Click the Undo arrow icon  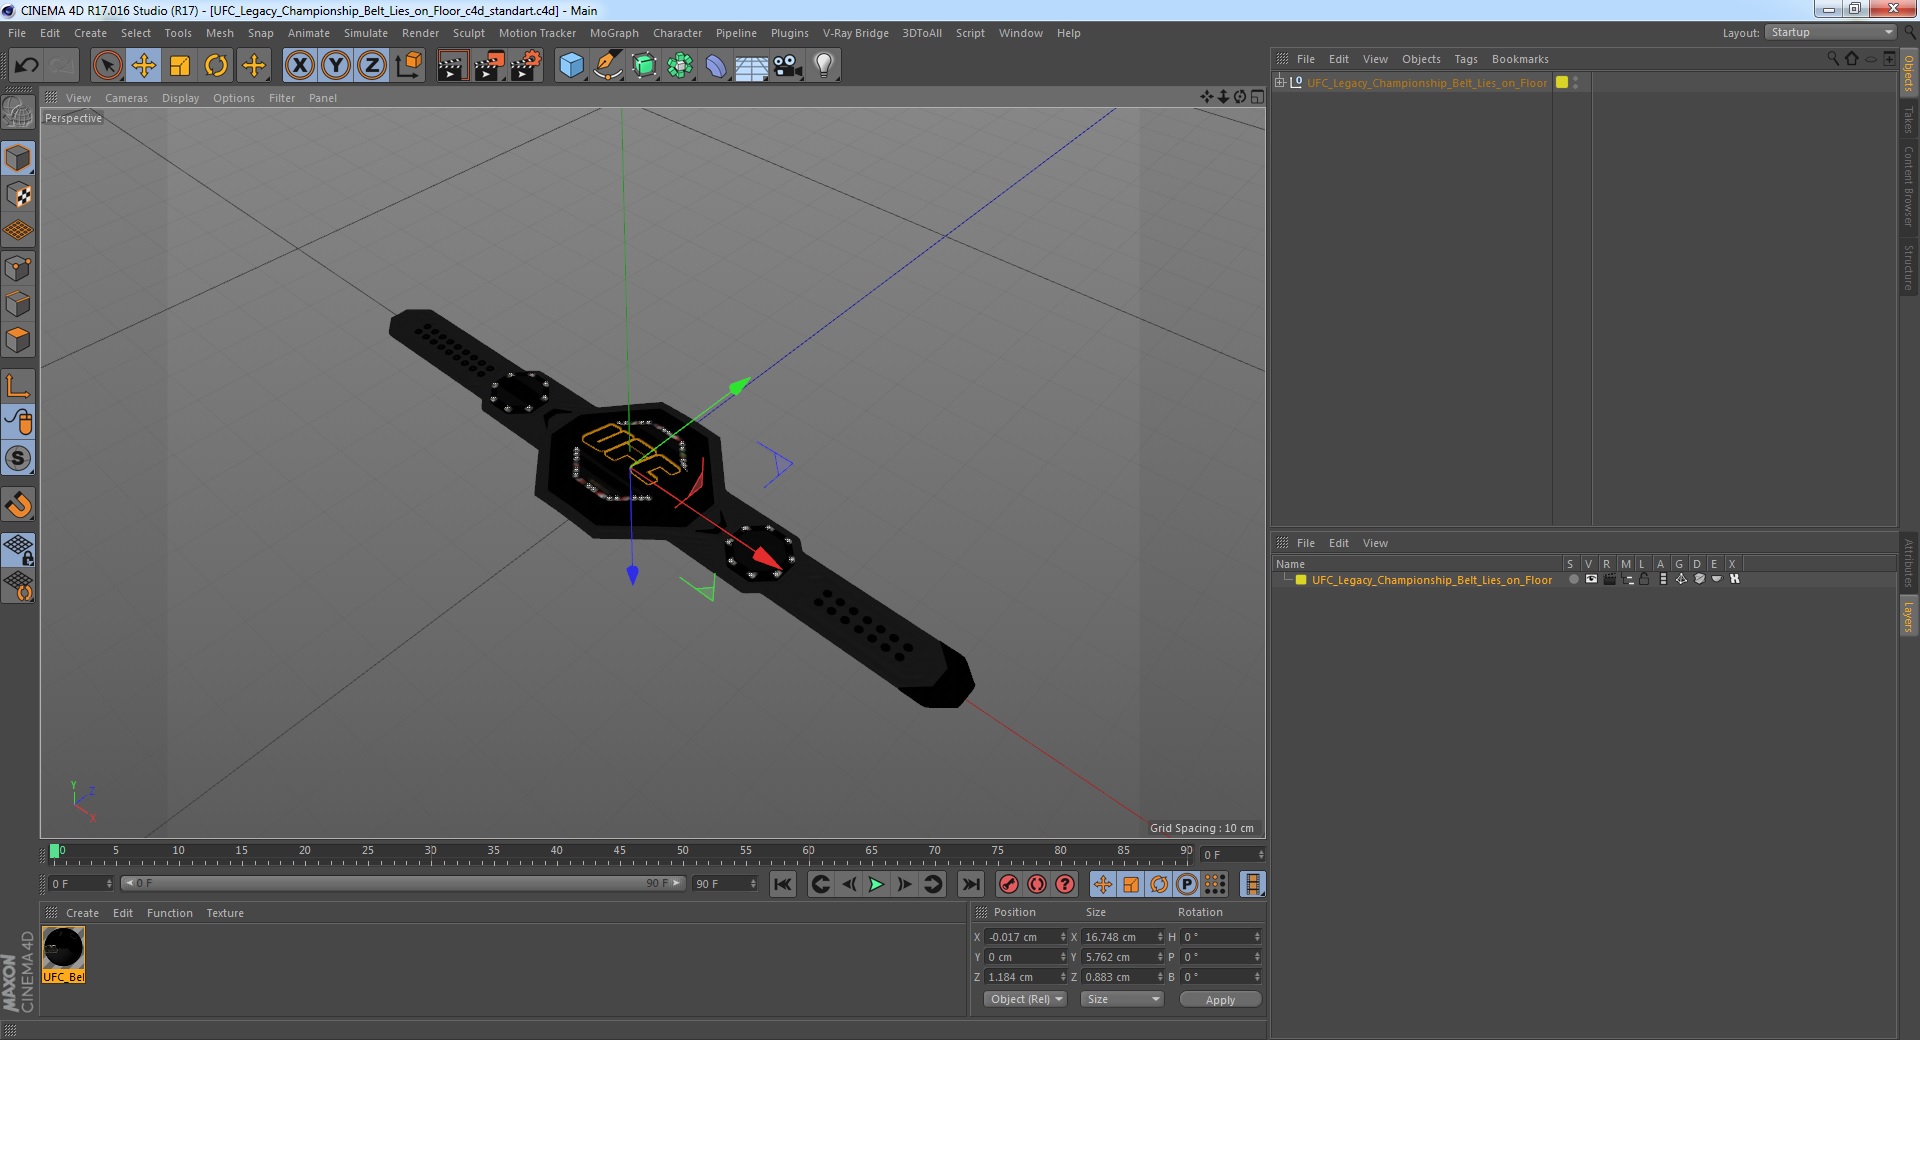tap(26, 66)
